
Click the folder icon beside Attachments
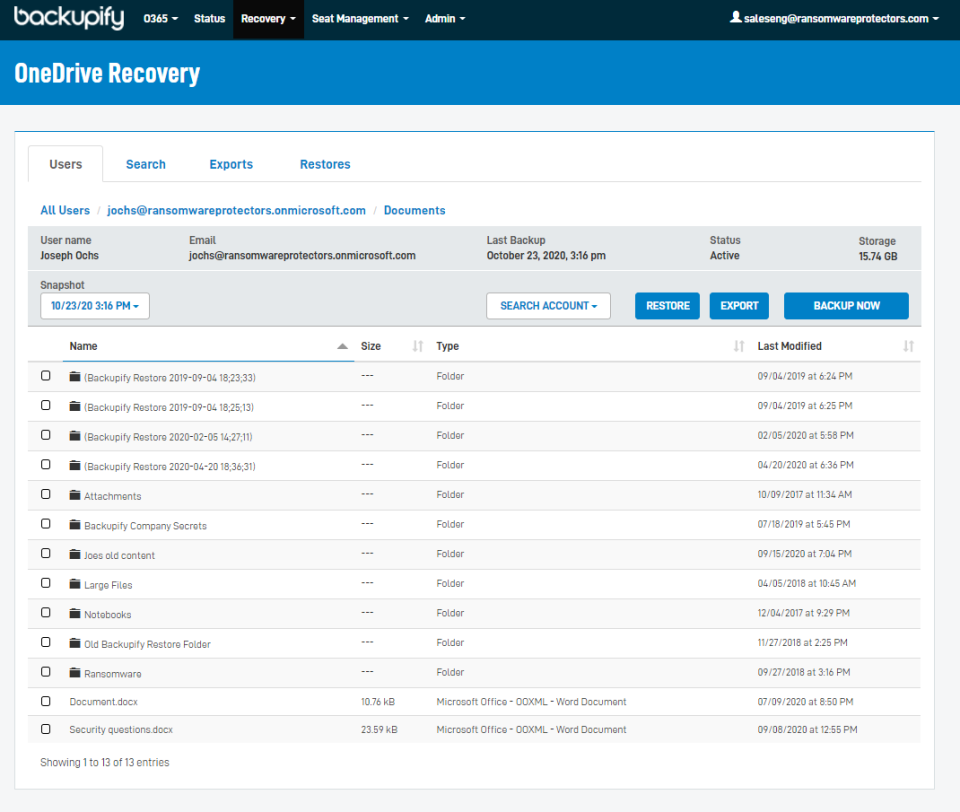pyautogui.click(x=75, y=495)
